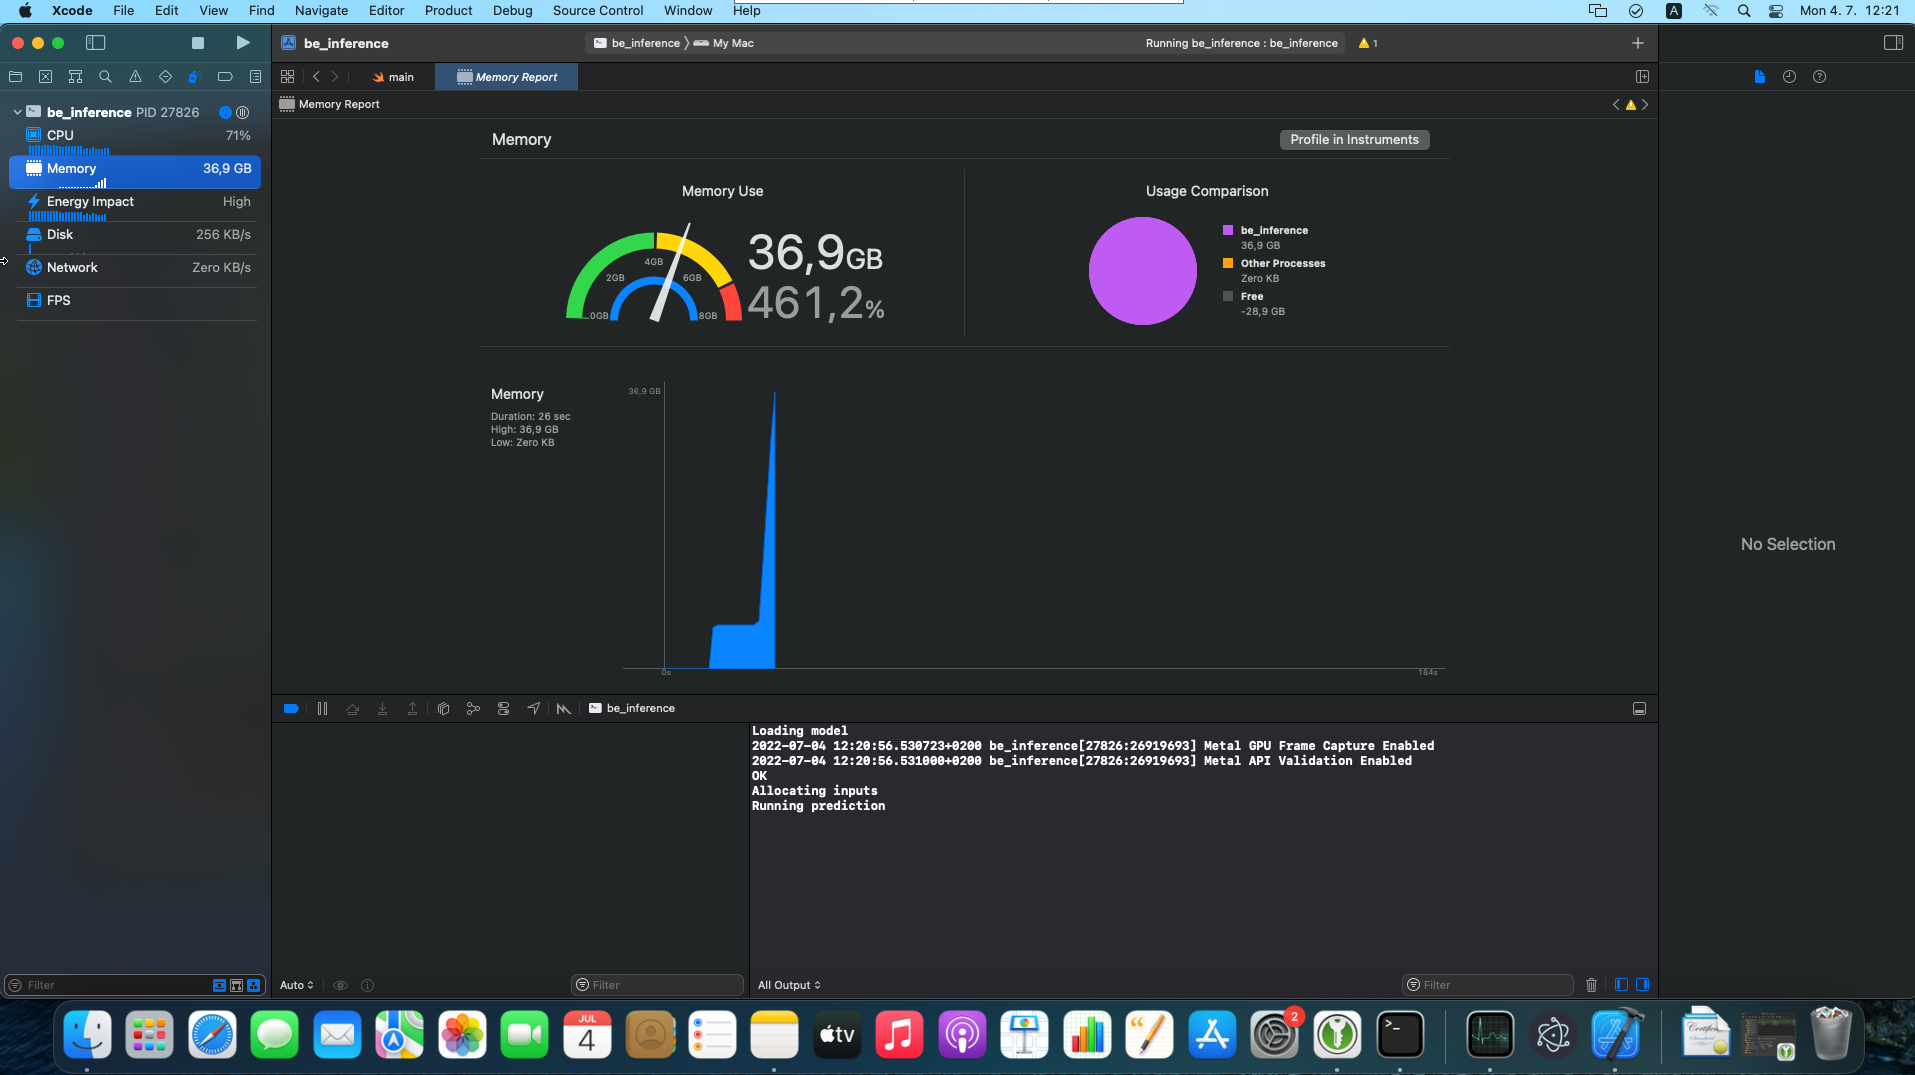This screenshot has height=1075, width=1915.
Task: Click Simulate Location arrow icon
Action: tap(533, 708)
